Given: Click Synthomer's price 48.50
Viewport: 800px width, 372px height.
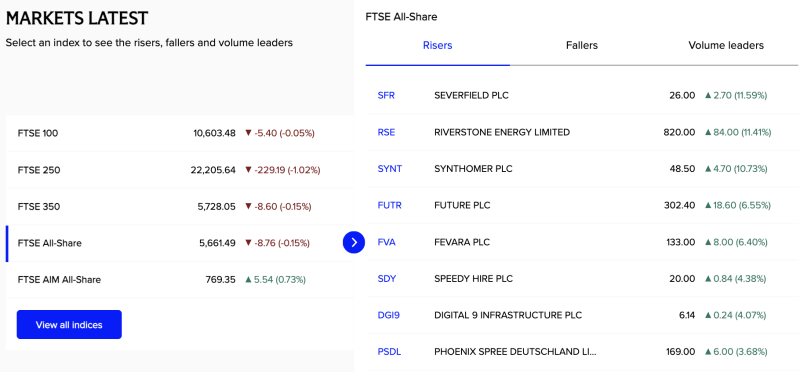Looking at the screenshot, I should [682, 168].
